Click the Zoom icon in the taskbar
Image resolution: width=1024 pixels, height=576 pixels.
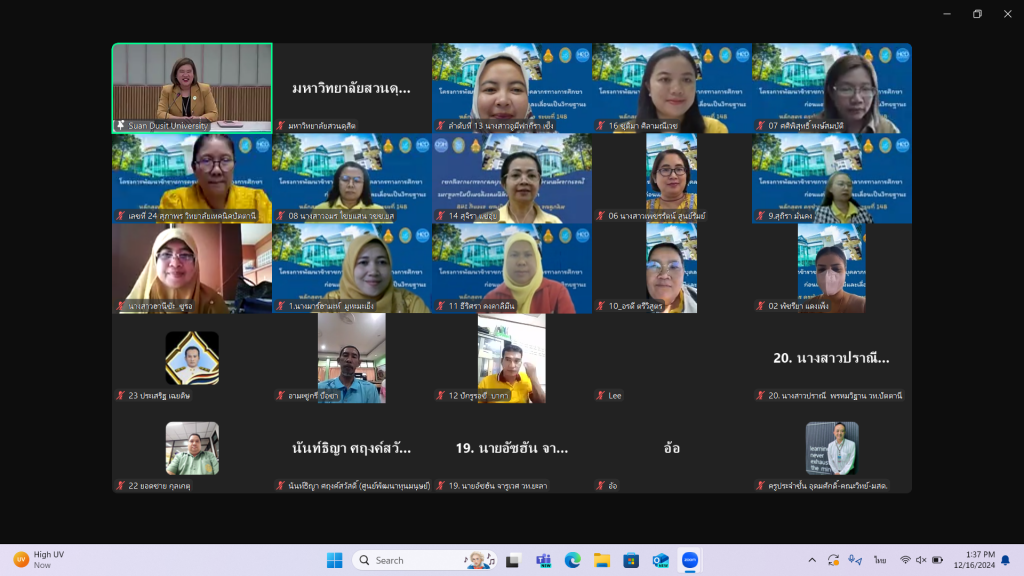tap(689, 560)
